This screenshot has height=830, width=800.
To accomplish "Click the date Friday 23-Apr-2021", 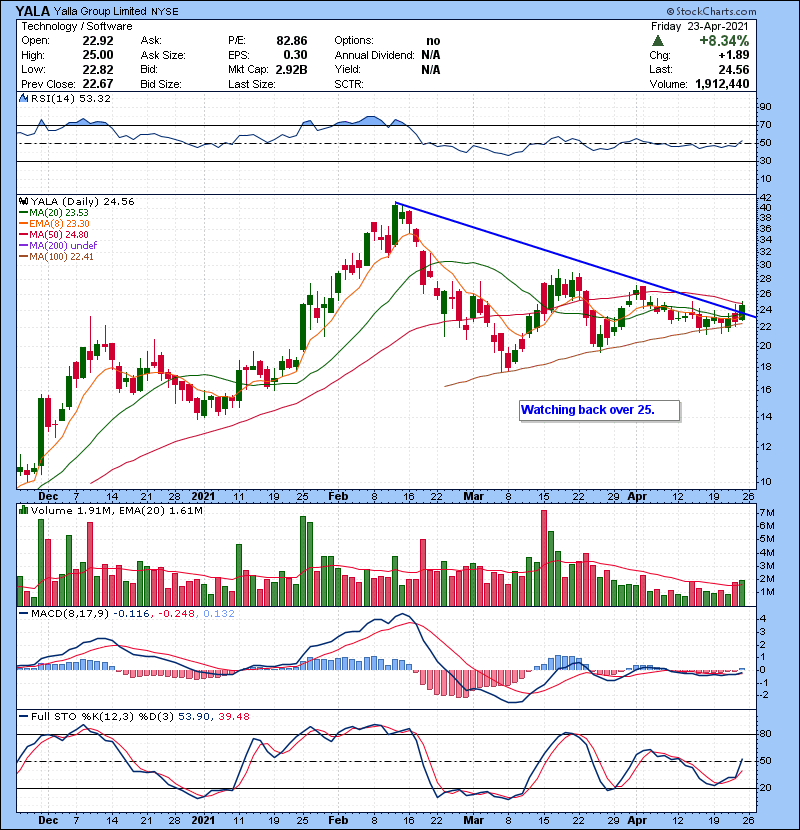I will point(699,26).
